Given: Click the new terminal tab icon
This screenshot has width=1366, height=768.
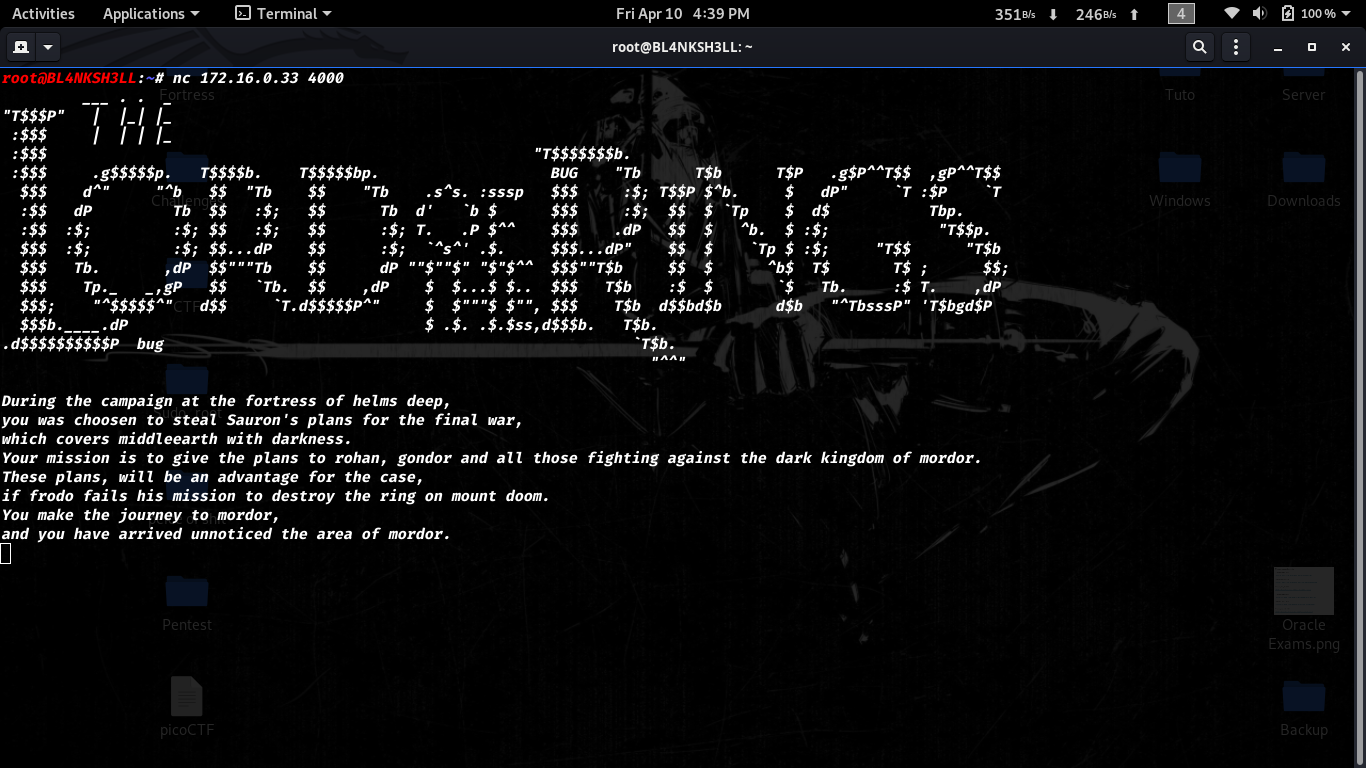Looking at the screenshot, I should click(20, 47).
